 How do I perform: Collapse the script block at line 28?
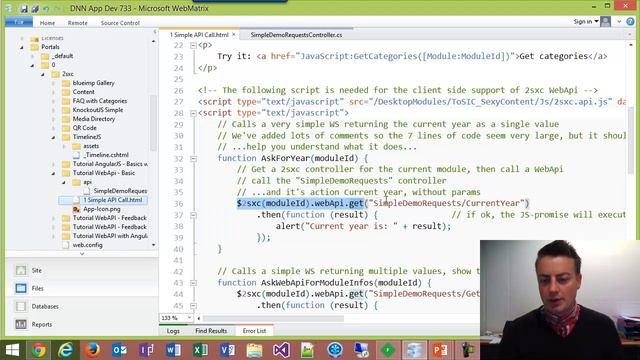click(x=193, y=113)
